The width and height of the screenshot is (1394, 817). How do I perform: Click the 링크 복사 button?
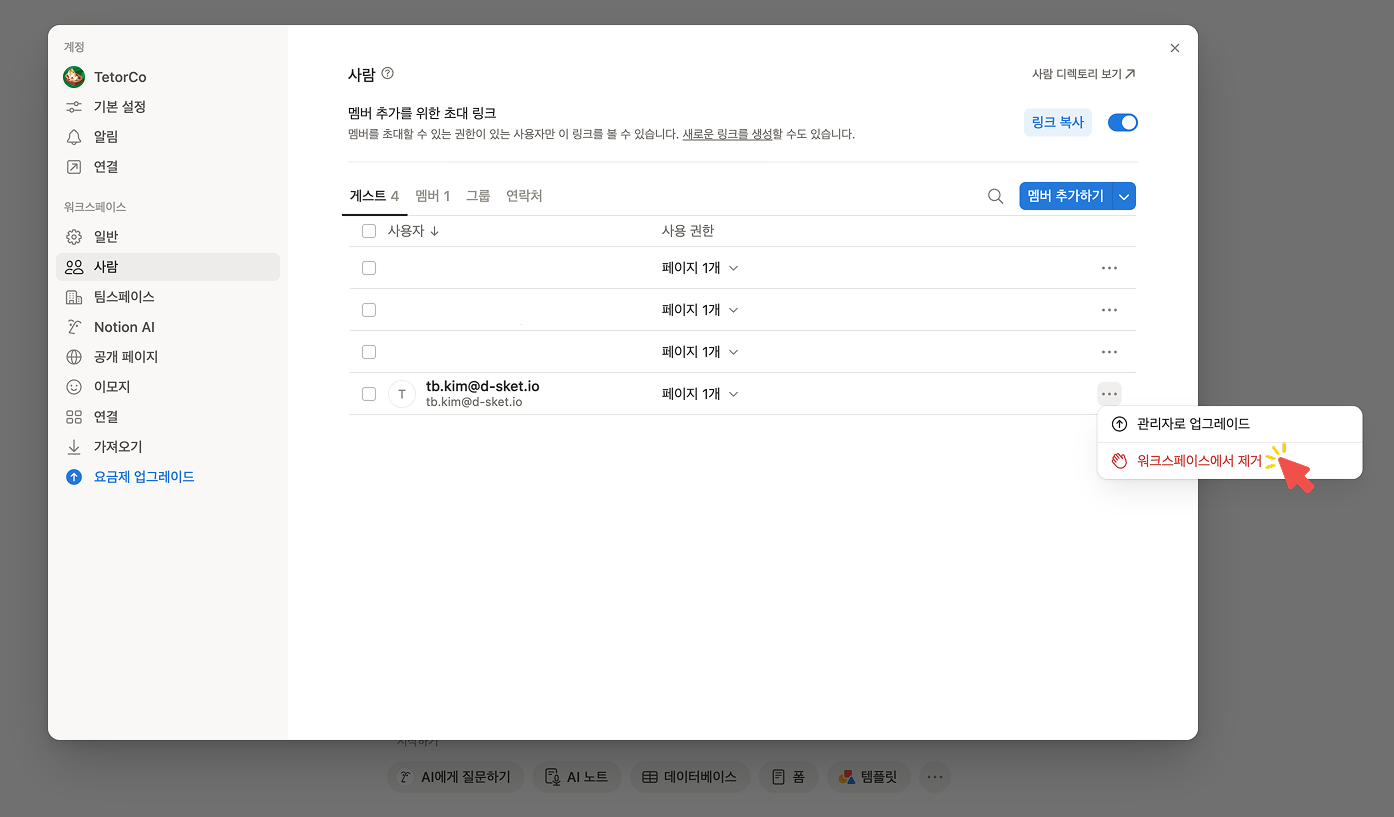click(1057, 121)
